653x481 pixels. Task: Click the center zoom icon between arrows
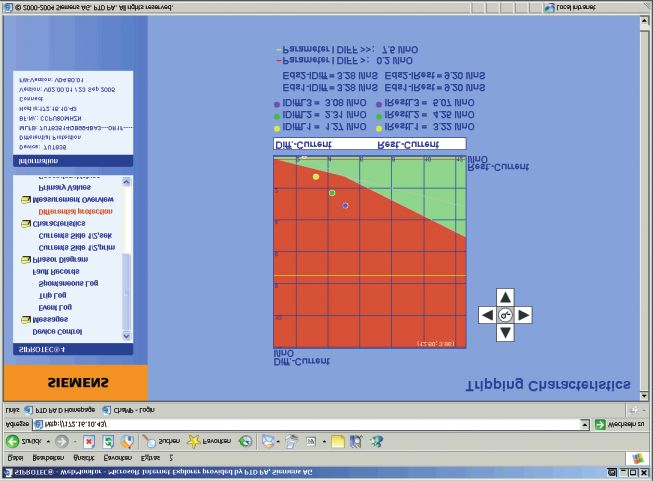tap(505, 315)
